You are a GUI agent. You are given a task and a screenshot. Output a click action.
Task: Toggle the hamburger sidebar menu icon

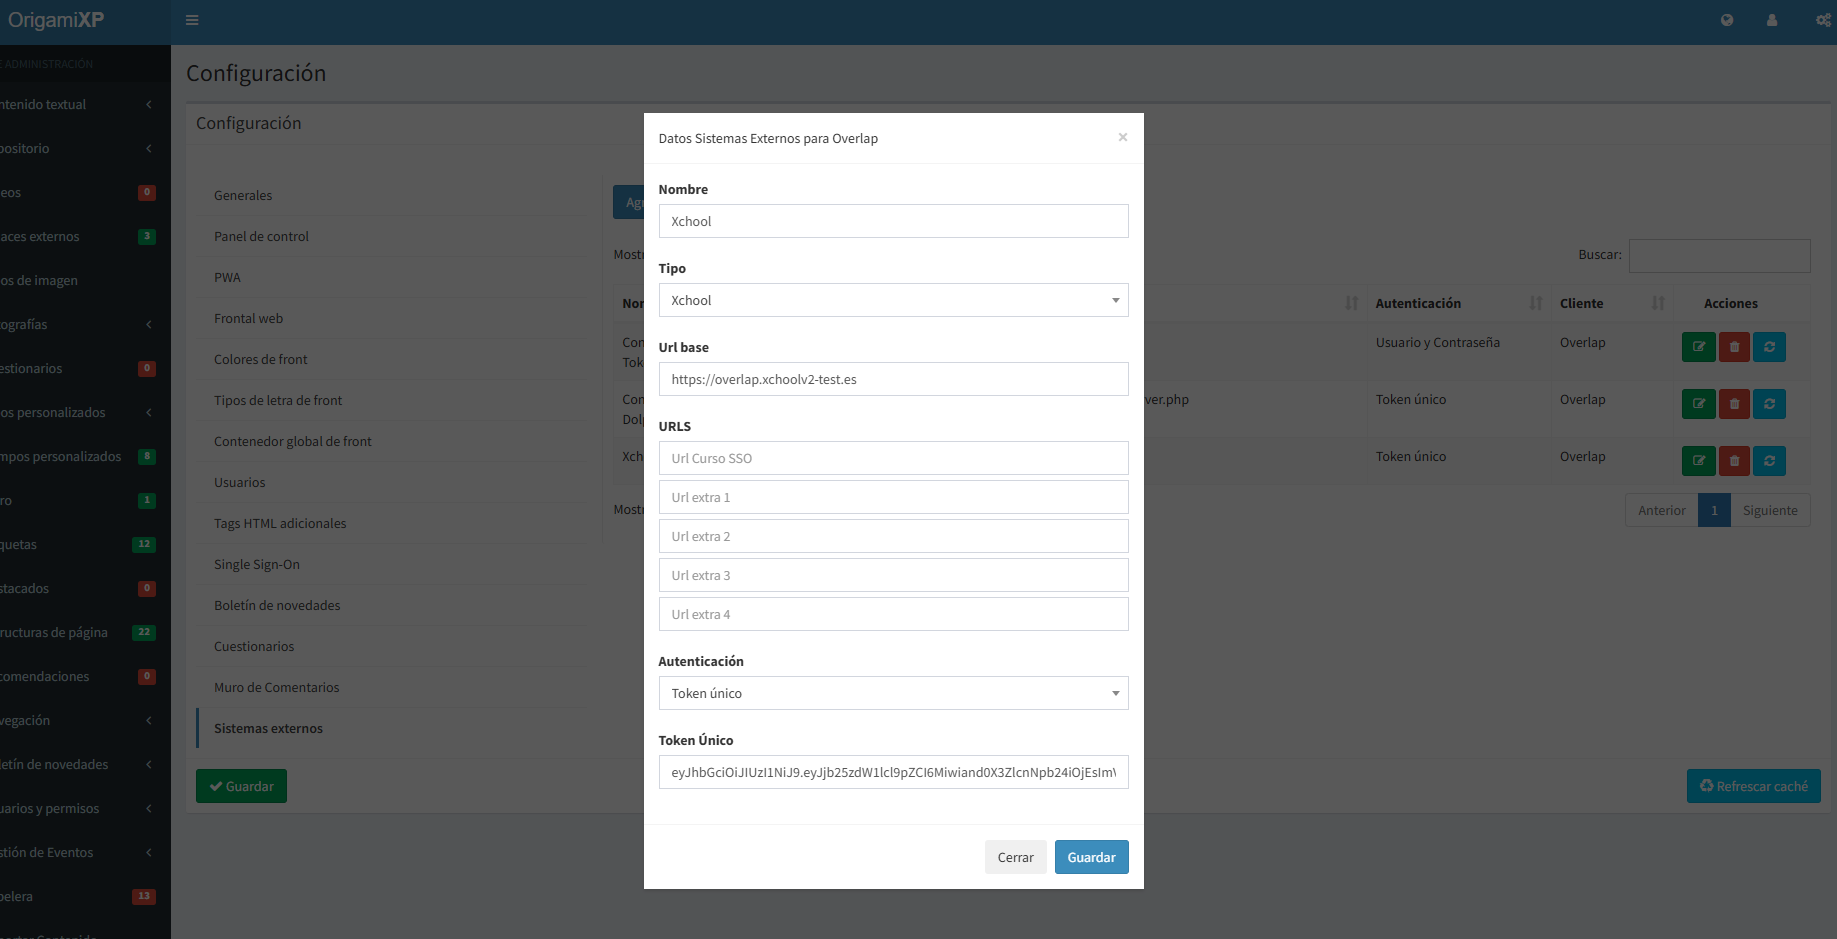tap(192, 20)
